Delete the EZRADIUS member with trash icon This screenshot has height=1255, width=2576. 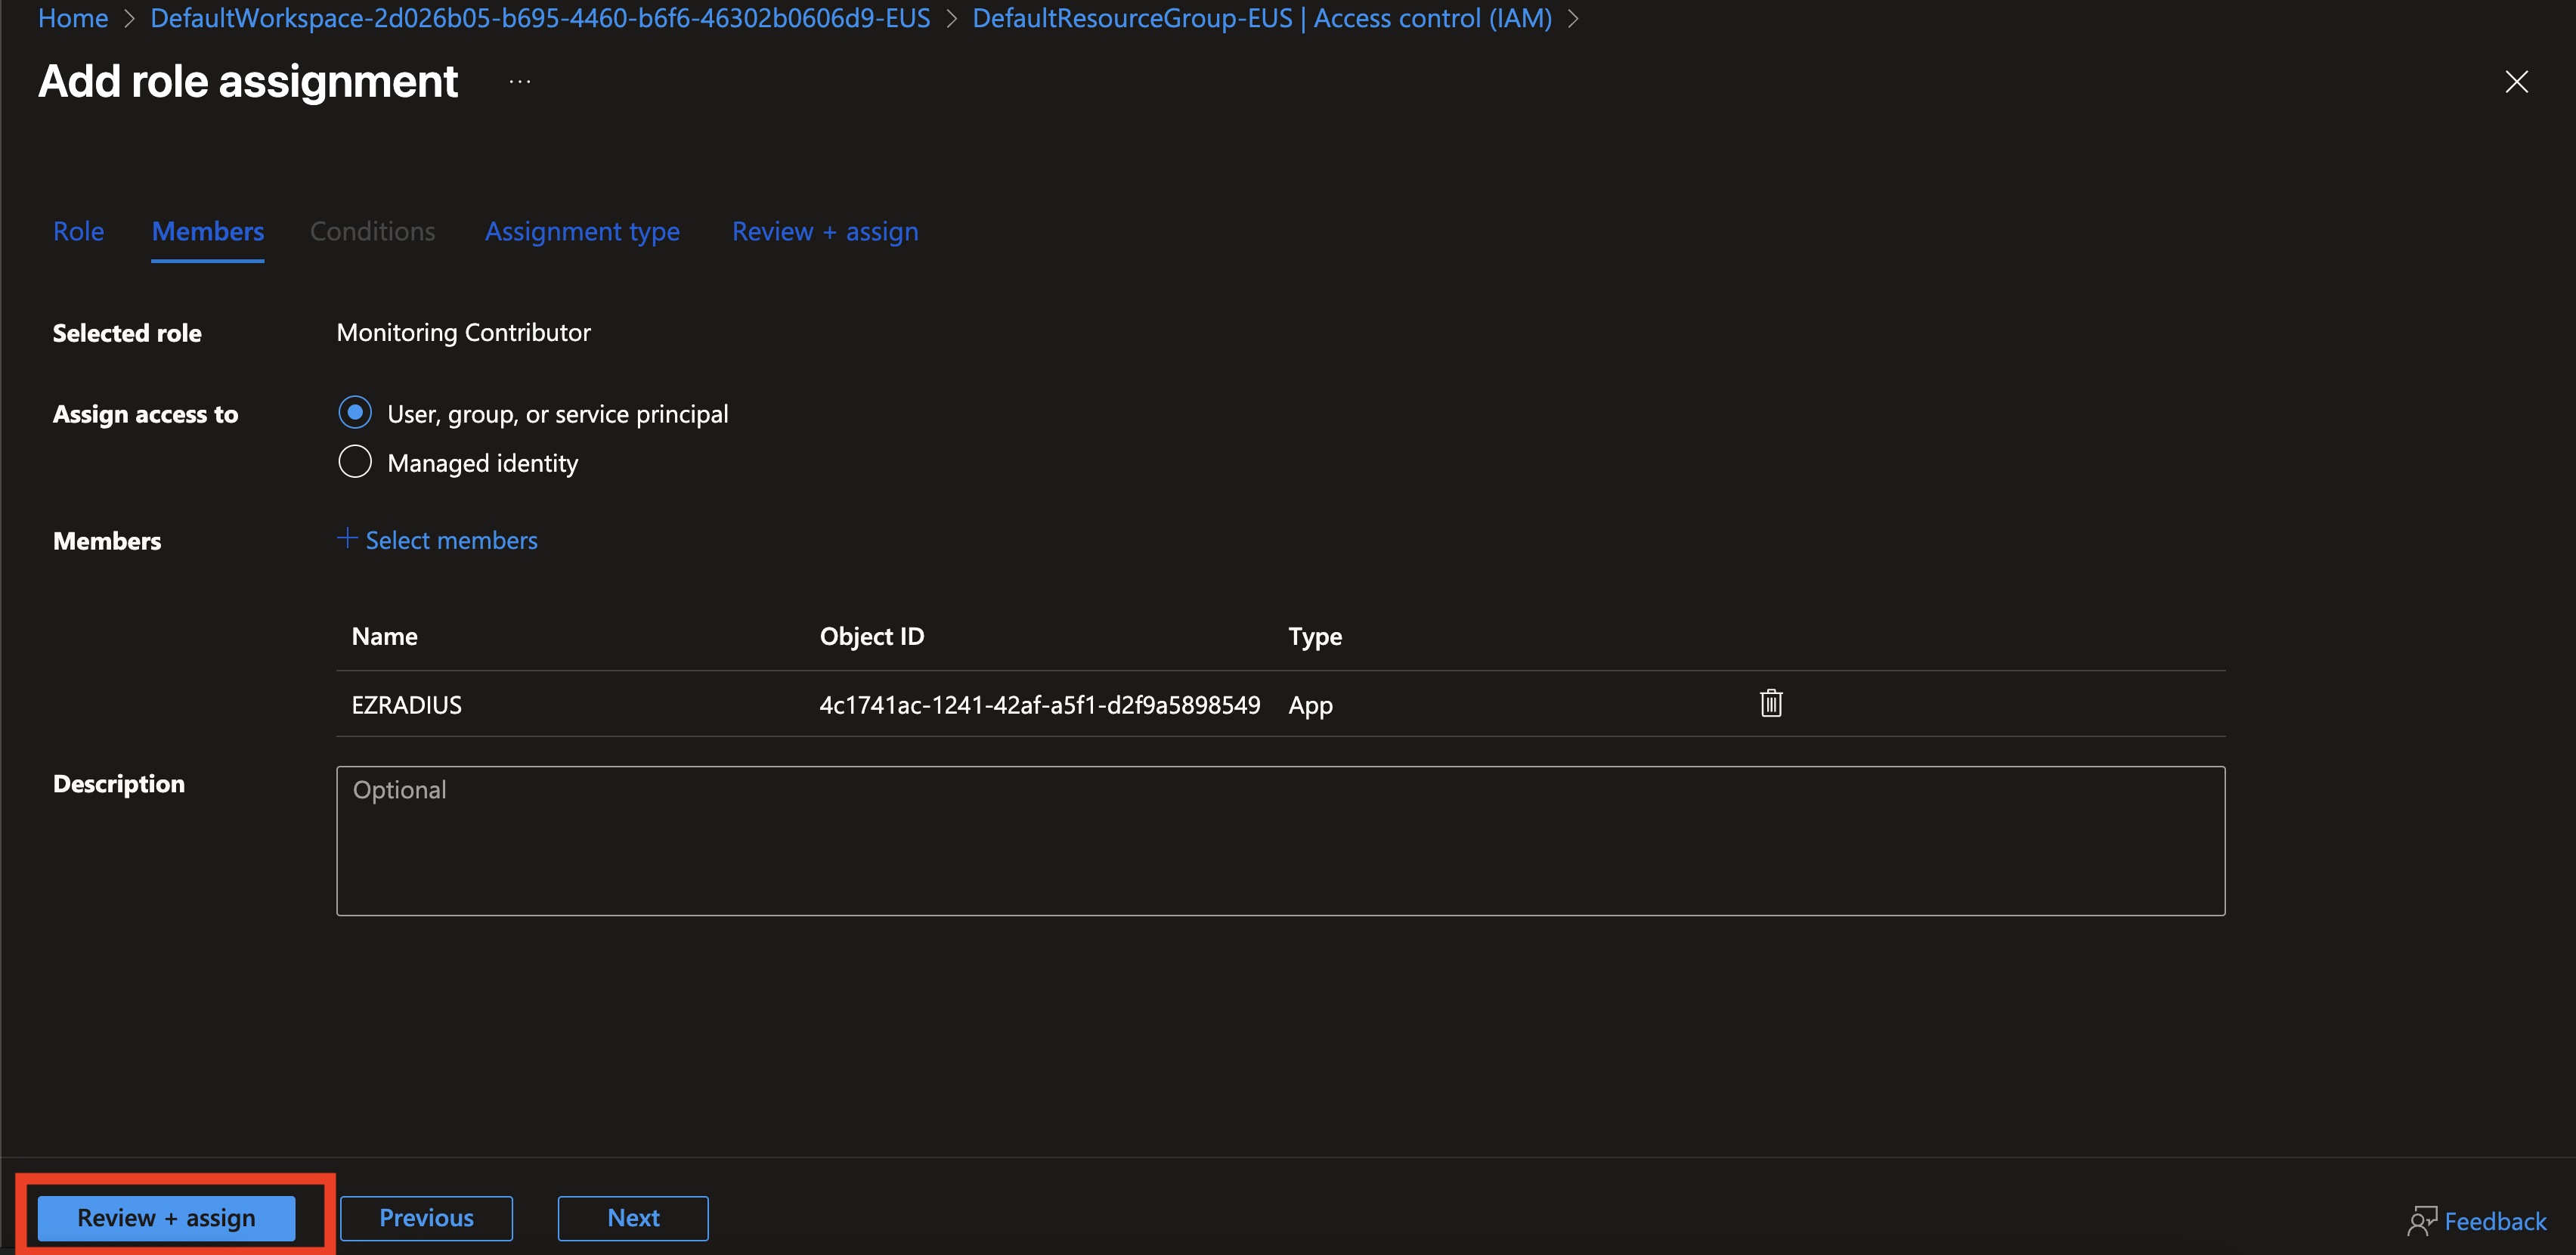(1770, 703)
